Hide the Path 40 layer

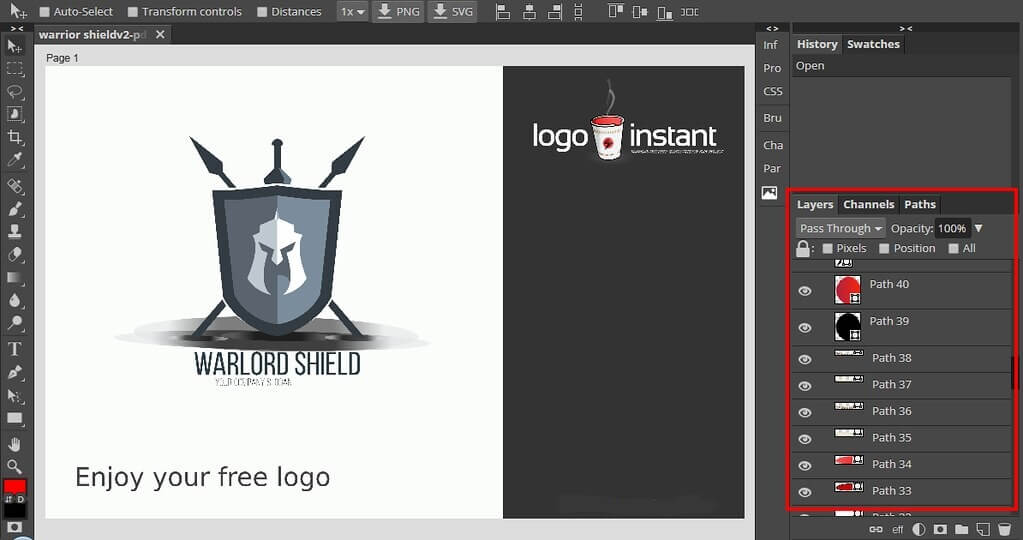click(805, 291)
